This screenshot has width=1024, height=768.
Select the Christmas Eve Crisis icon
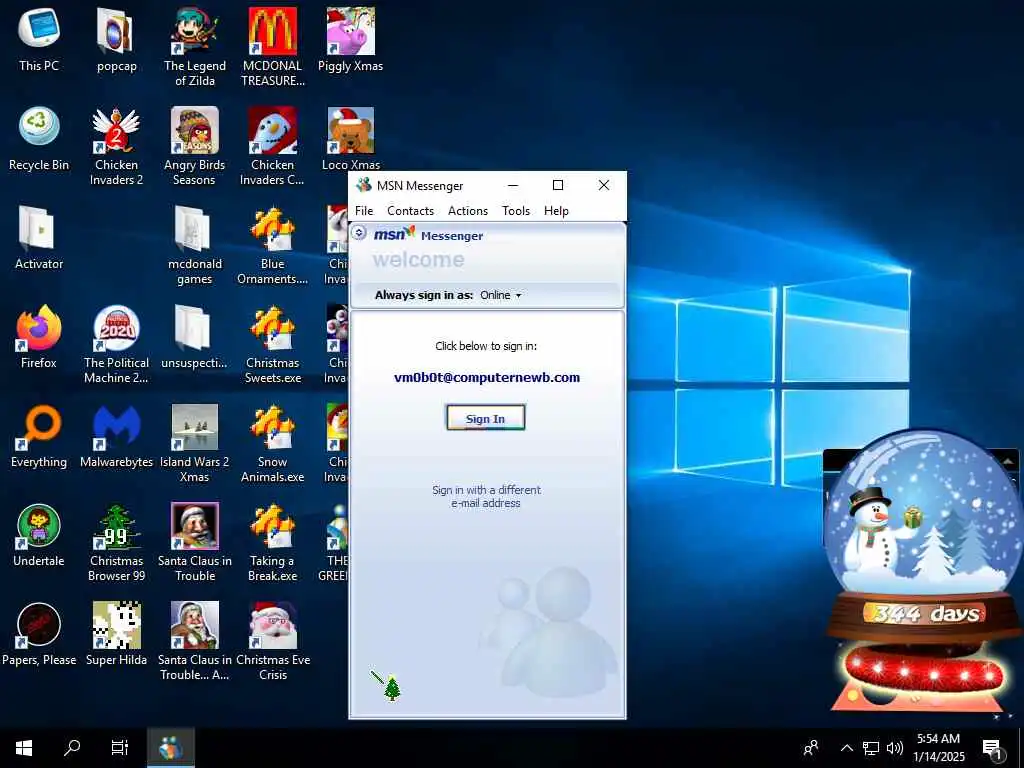click(x=272, y=641)
